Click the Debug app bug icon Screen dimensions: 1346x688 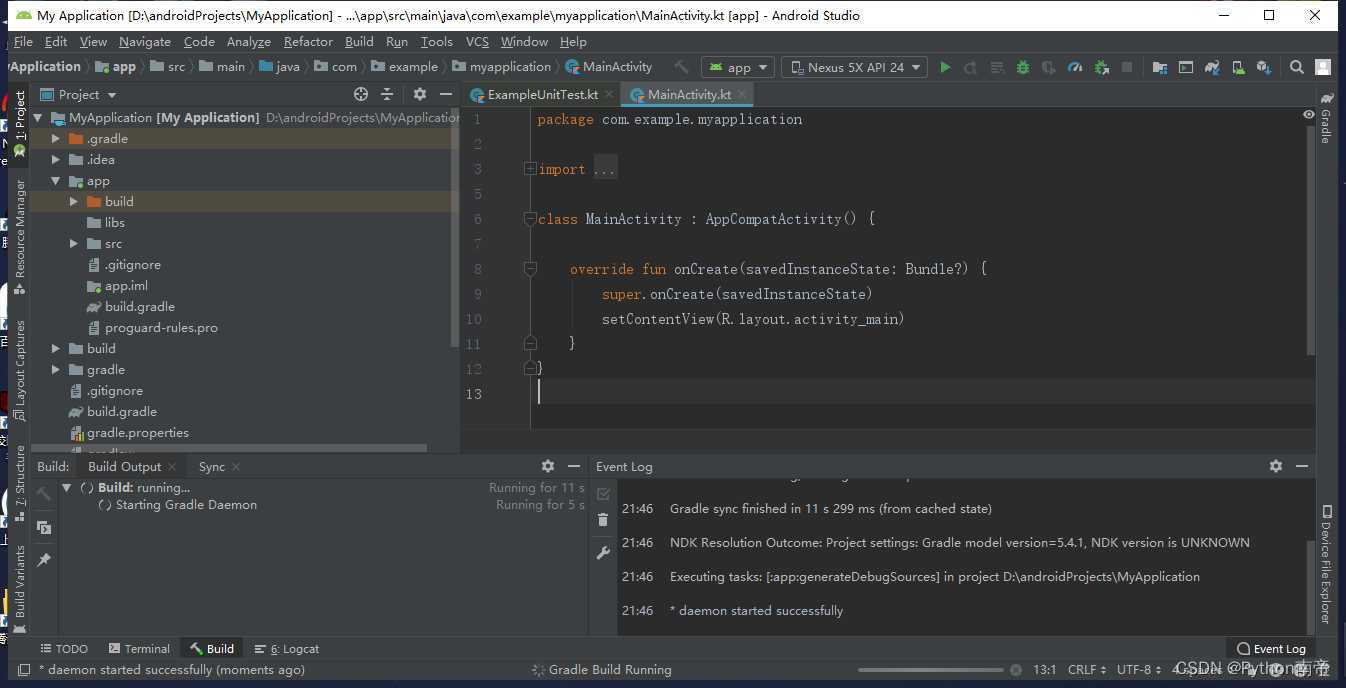pyautogui.click(x=1022, y=67)
